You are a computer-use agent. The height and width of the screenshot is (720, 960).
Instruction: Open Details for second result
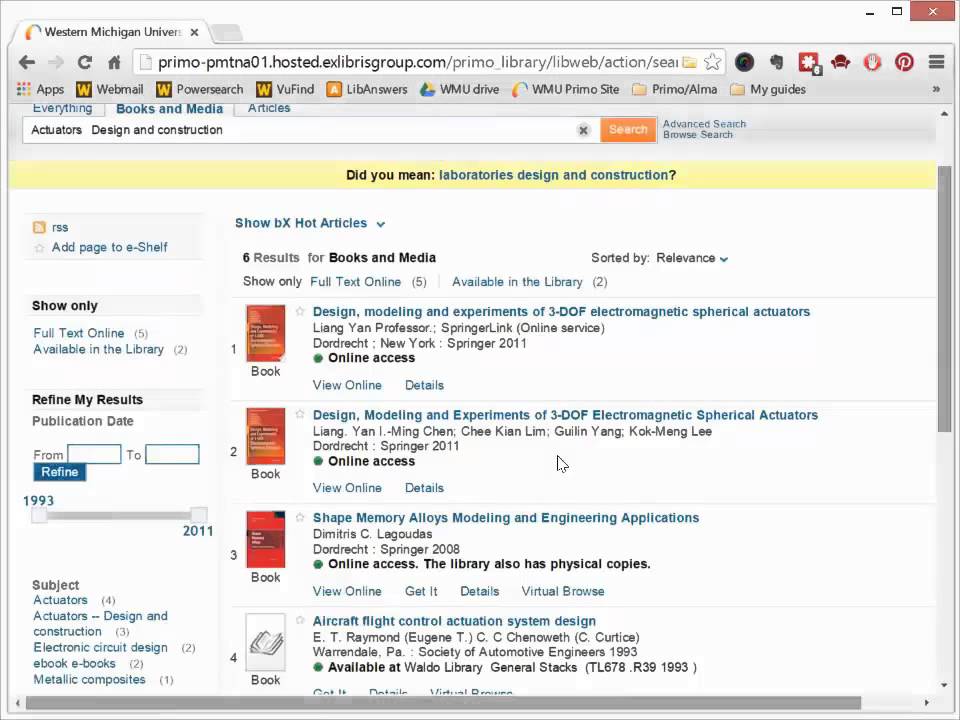click(424, 488)
